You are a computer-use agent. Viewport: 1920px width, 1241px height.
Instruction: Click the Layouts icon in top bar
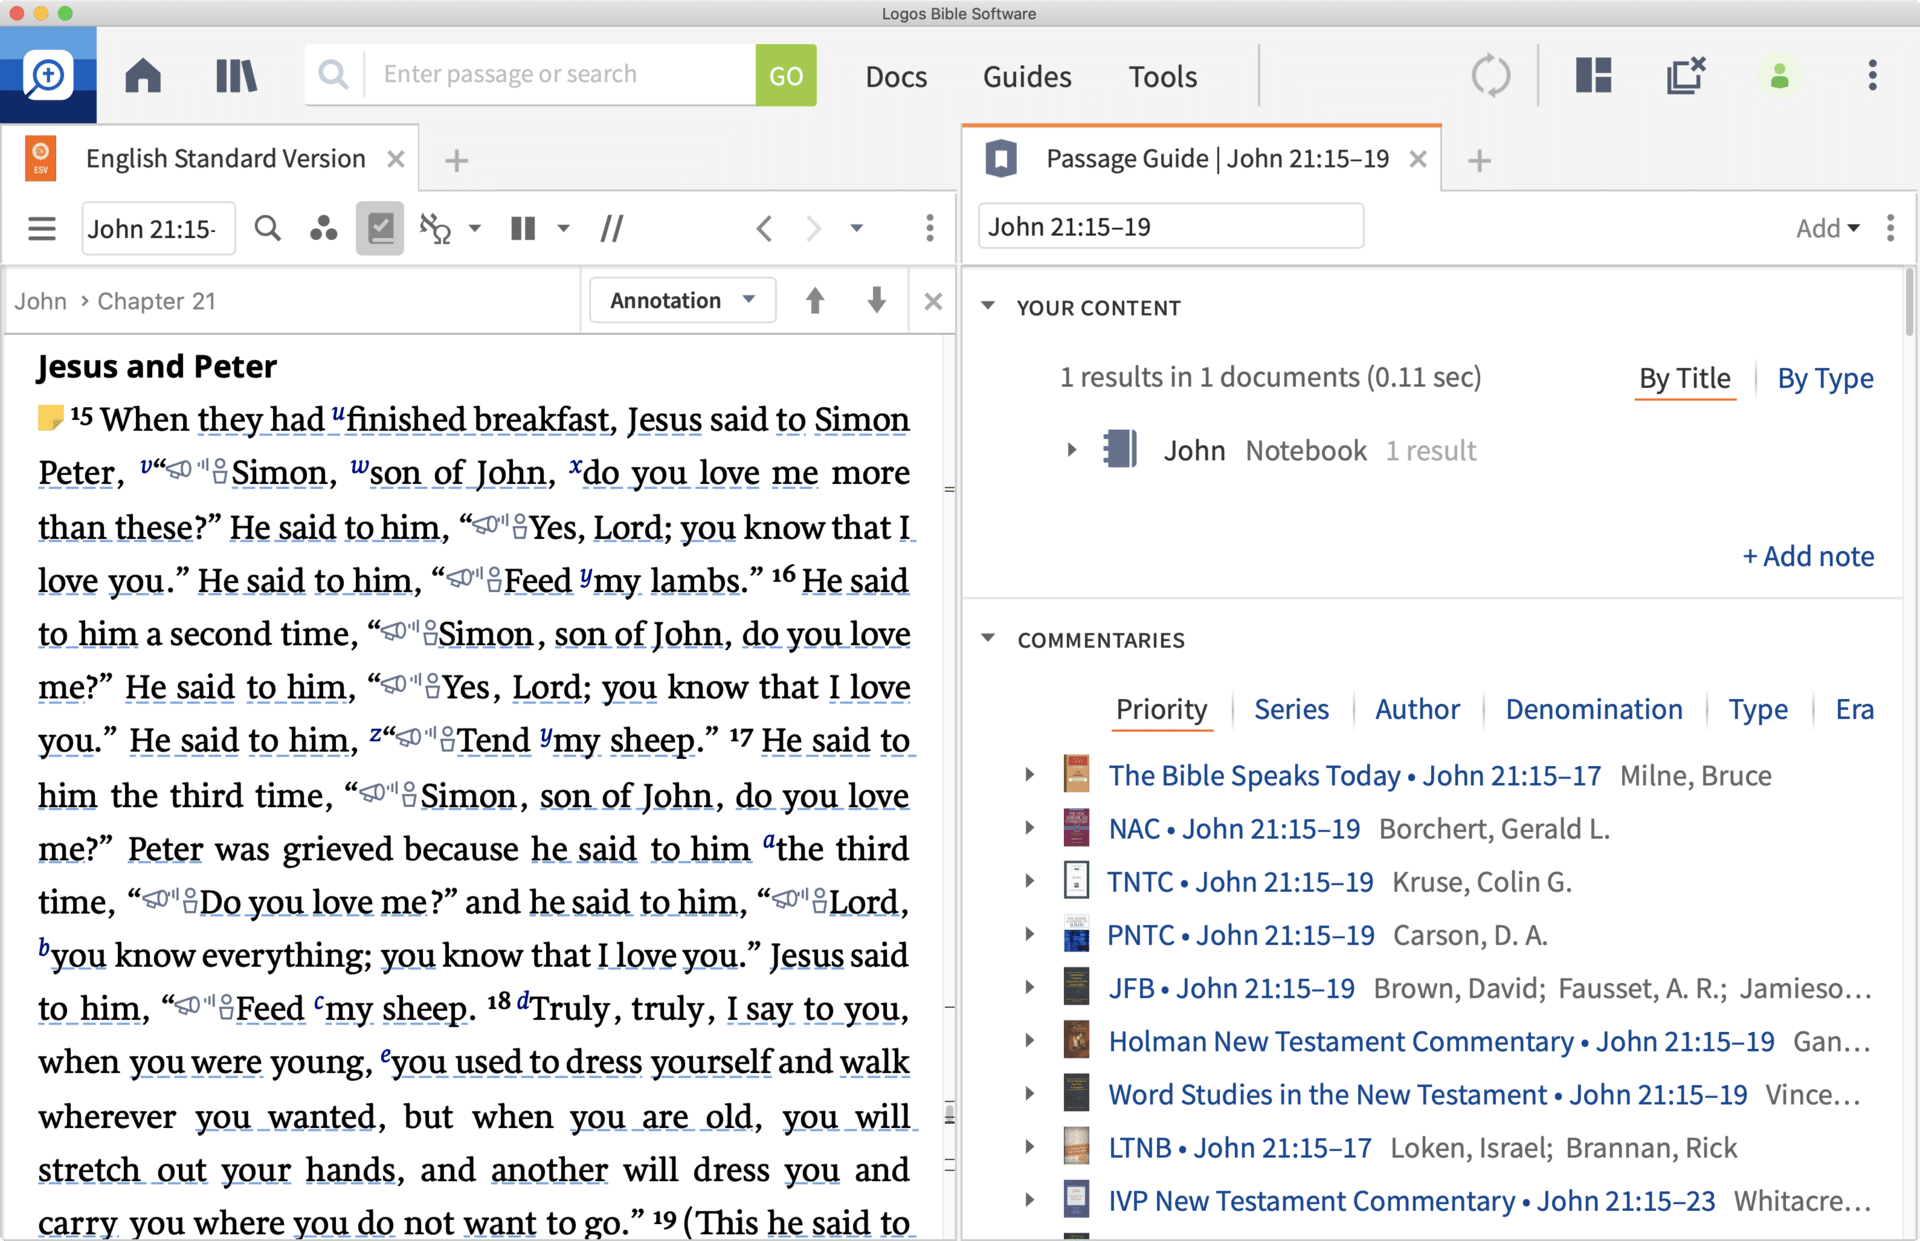click(1593, 76)
